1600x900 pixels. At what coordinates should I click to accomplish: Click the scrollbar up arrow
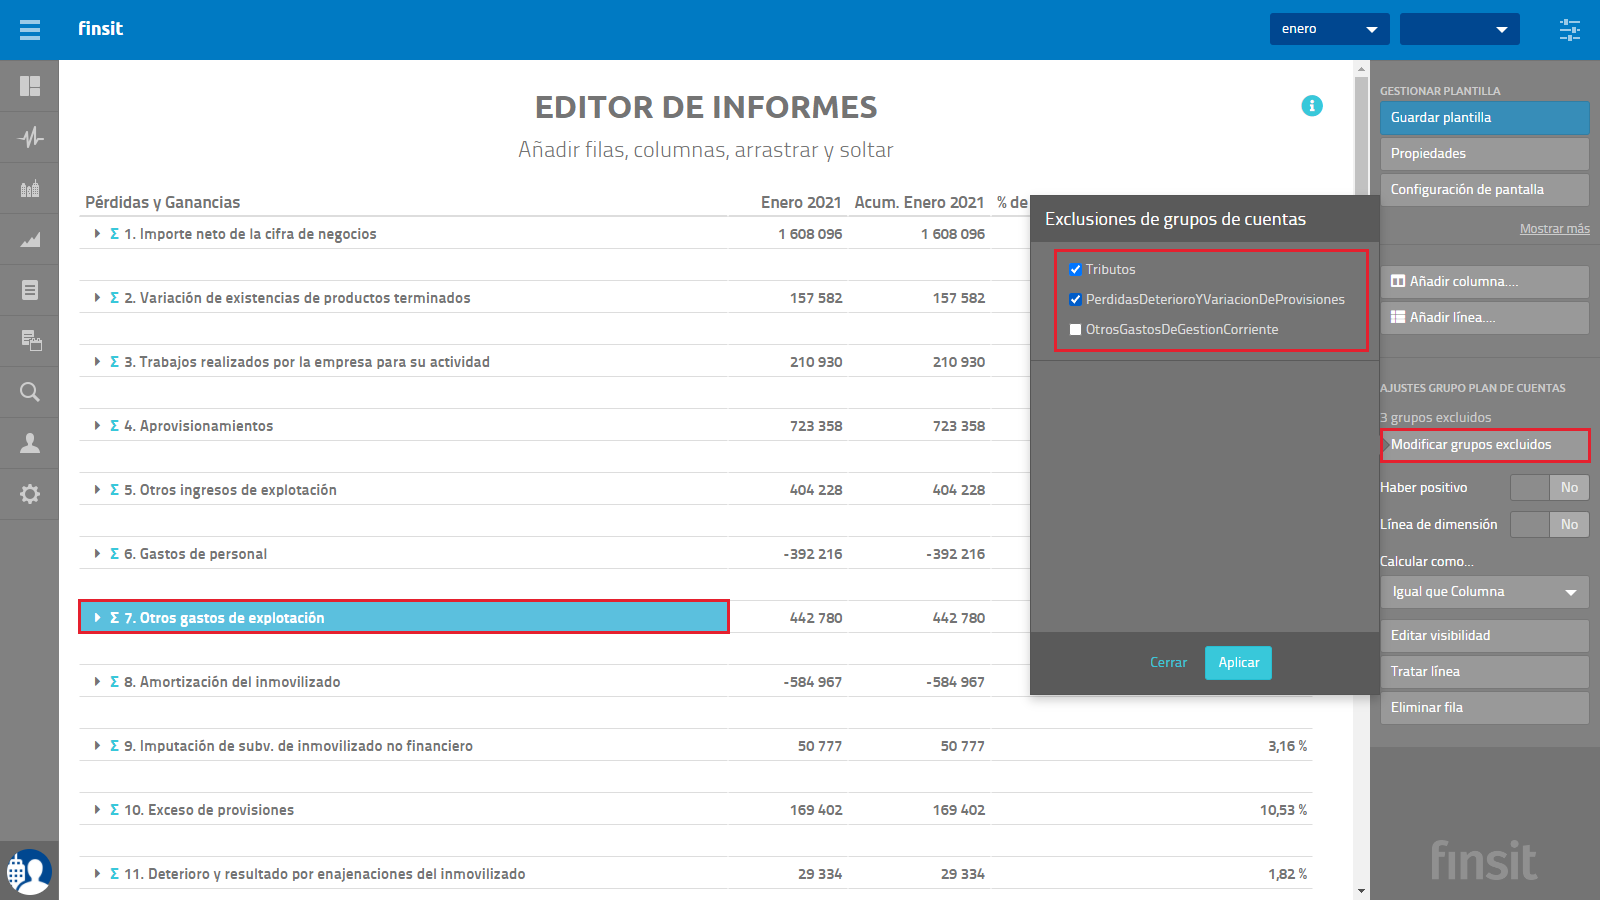(1361, 69)
